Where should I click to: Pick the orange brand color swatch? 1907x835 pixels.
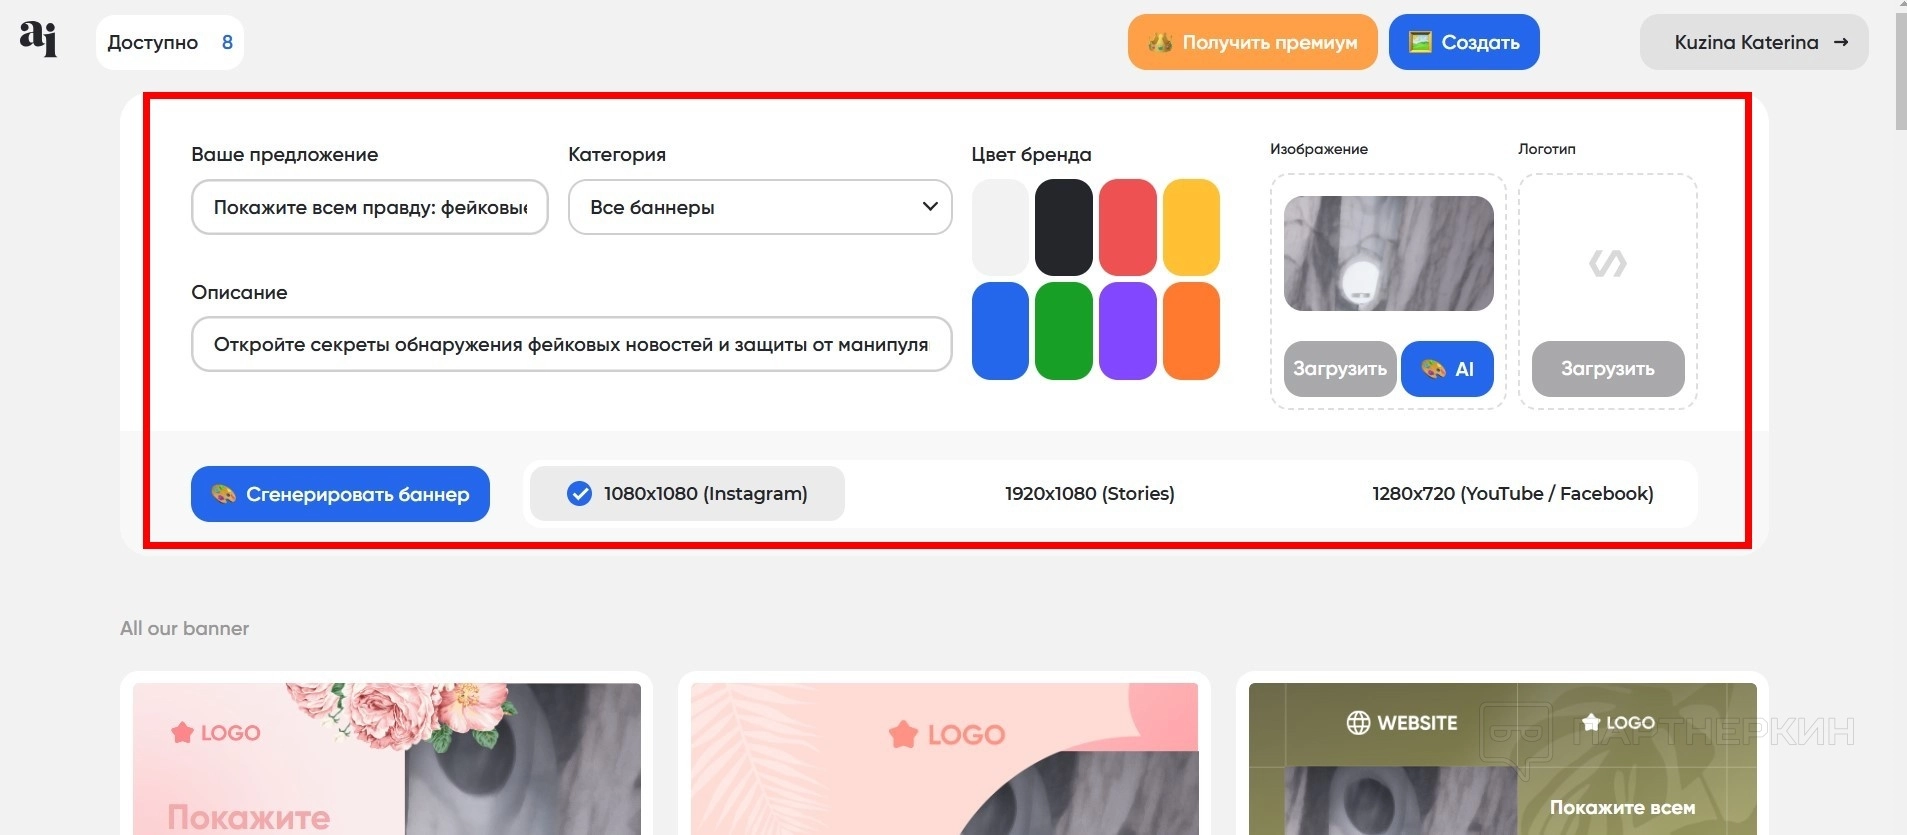tap(1191, 331)
